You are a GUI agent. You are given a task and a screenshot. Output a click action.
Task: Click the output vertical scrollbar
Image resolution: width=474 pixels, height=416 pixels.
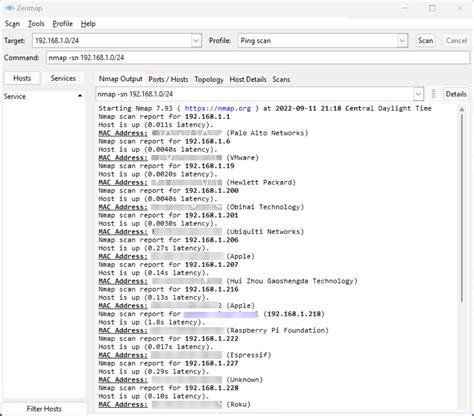coord(462,207)
